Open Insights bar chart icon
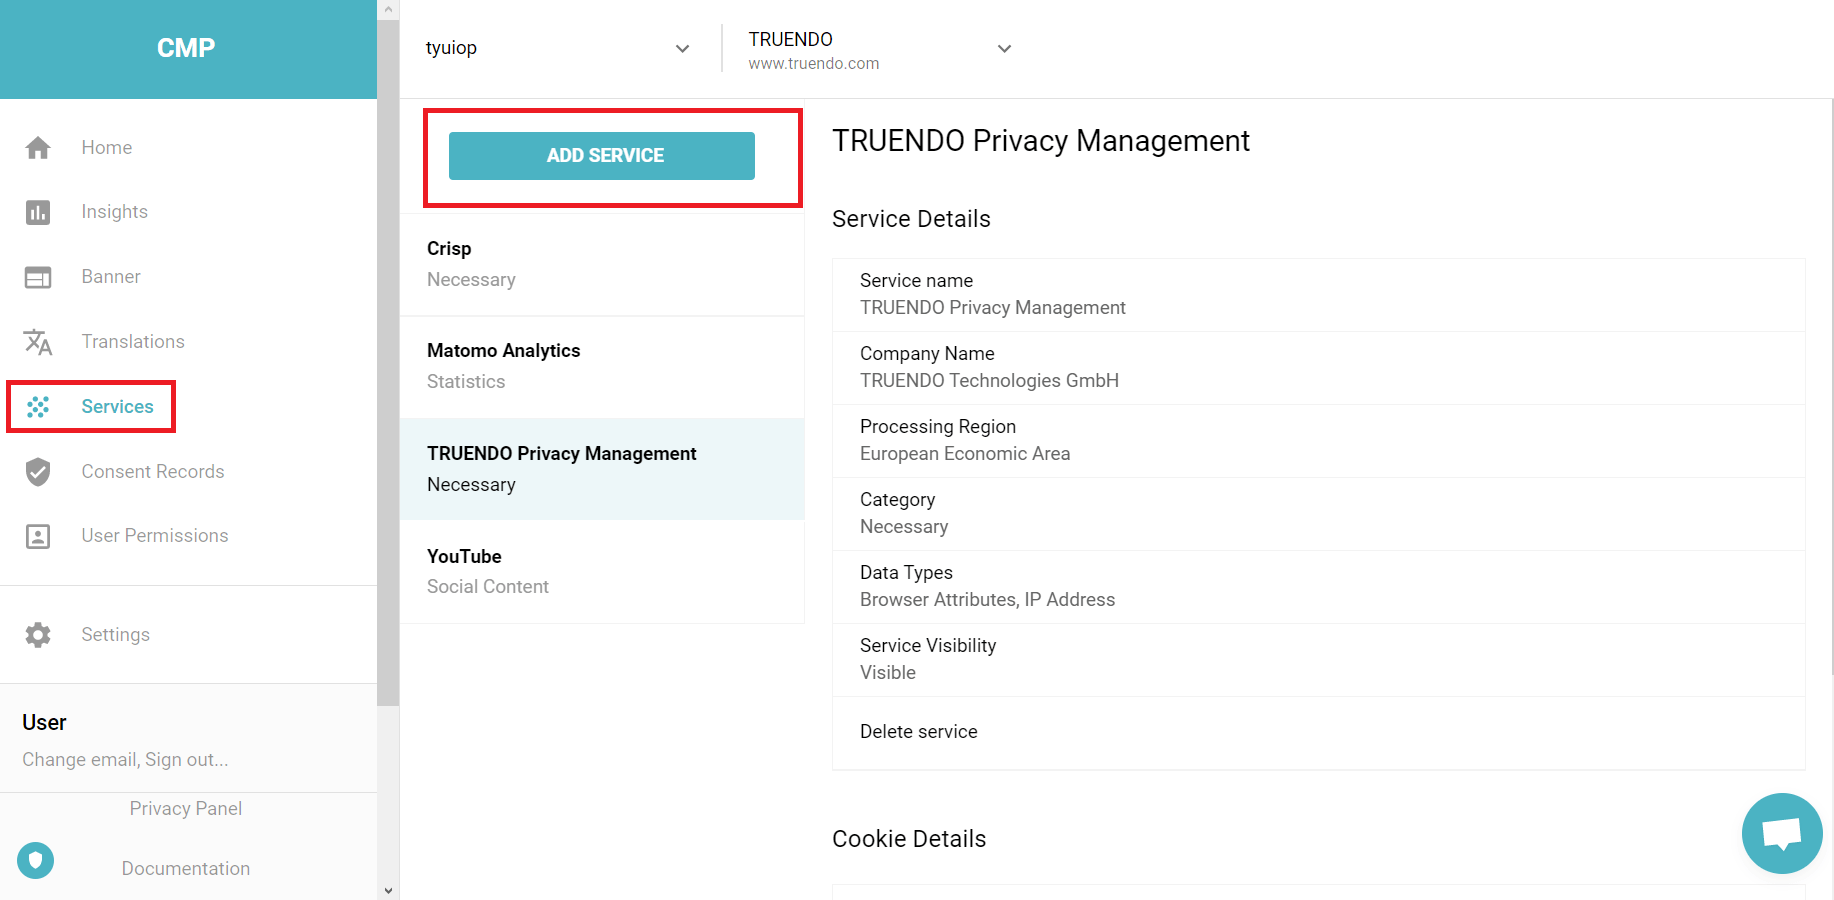Screen dimensions: 1834x900 (38, 212)
